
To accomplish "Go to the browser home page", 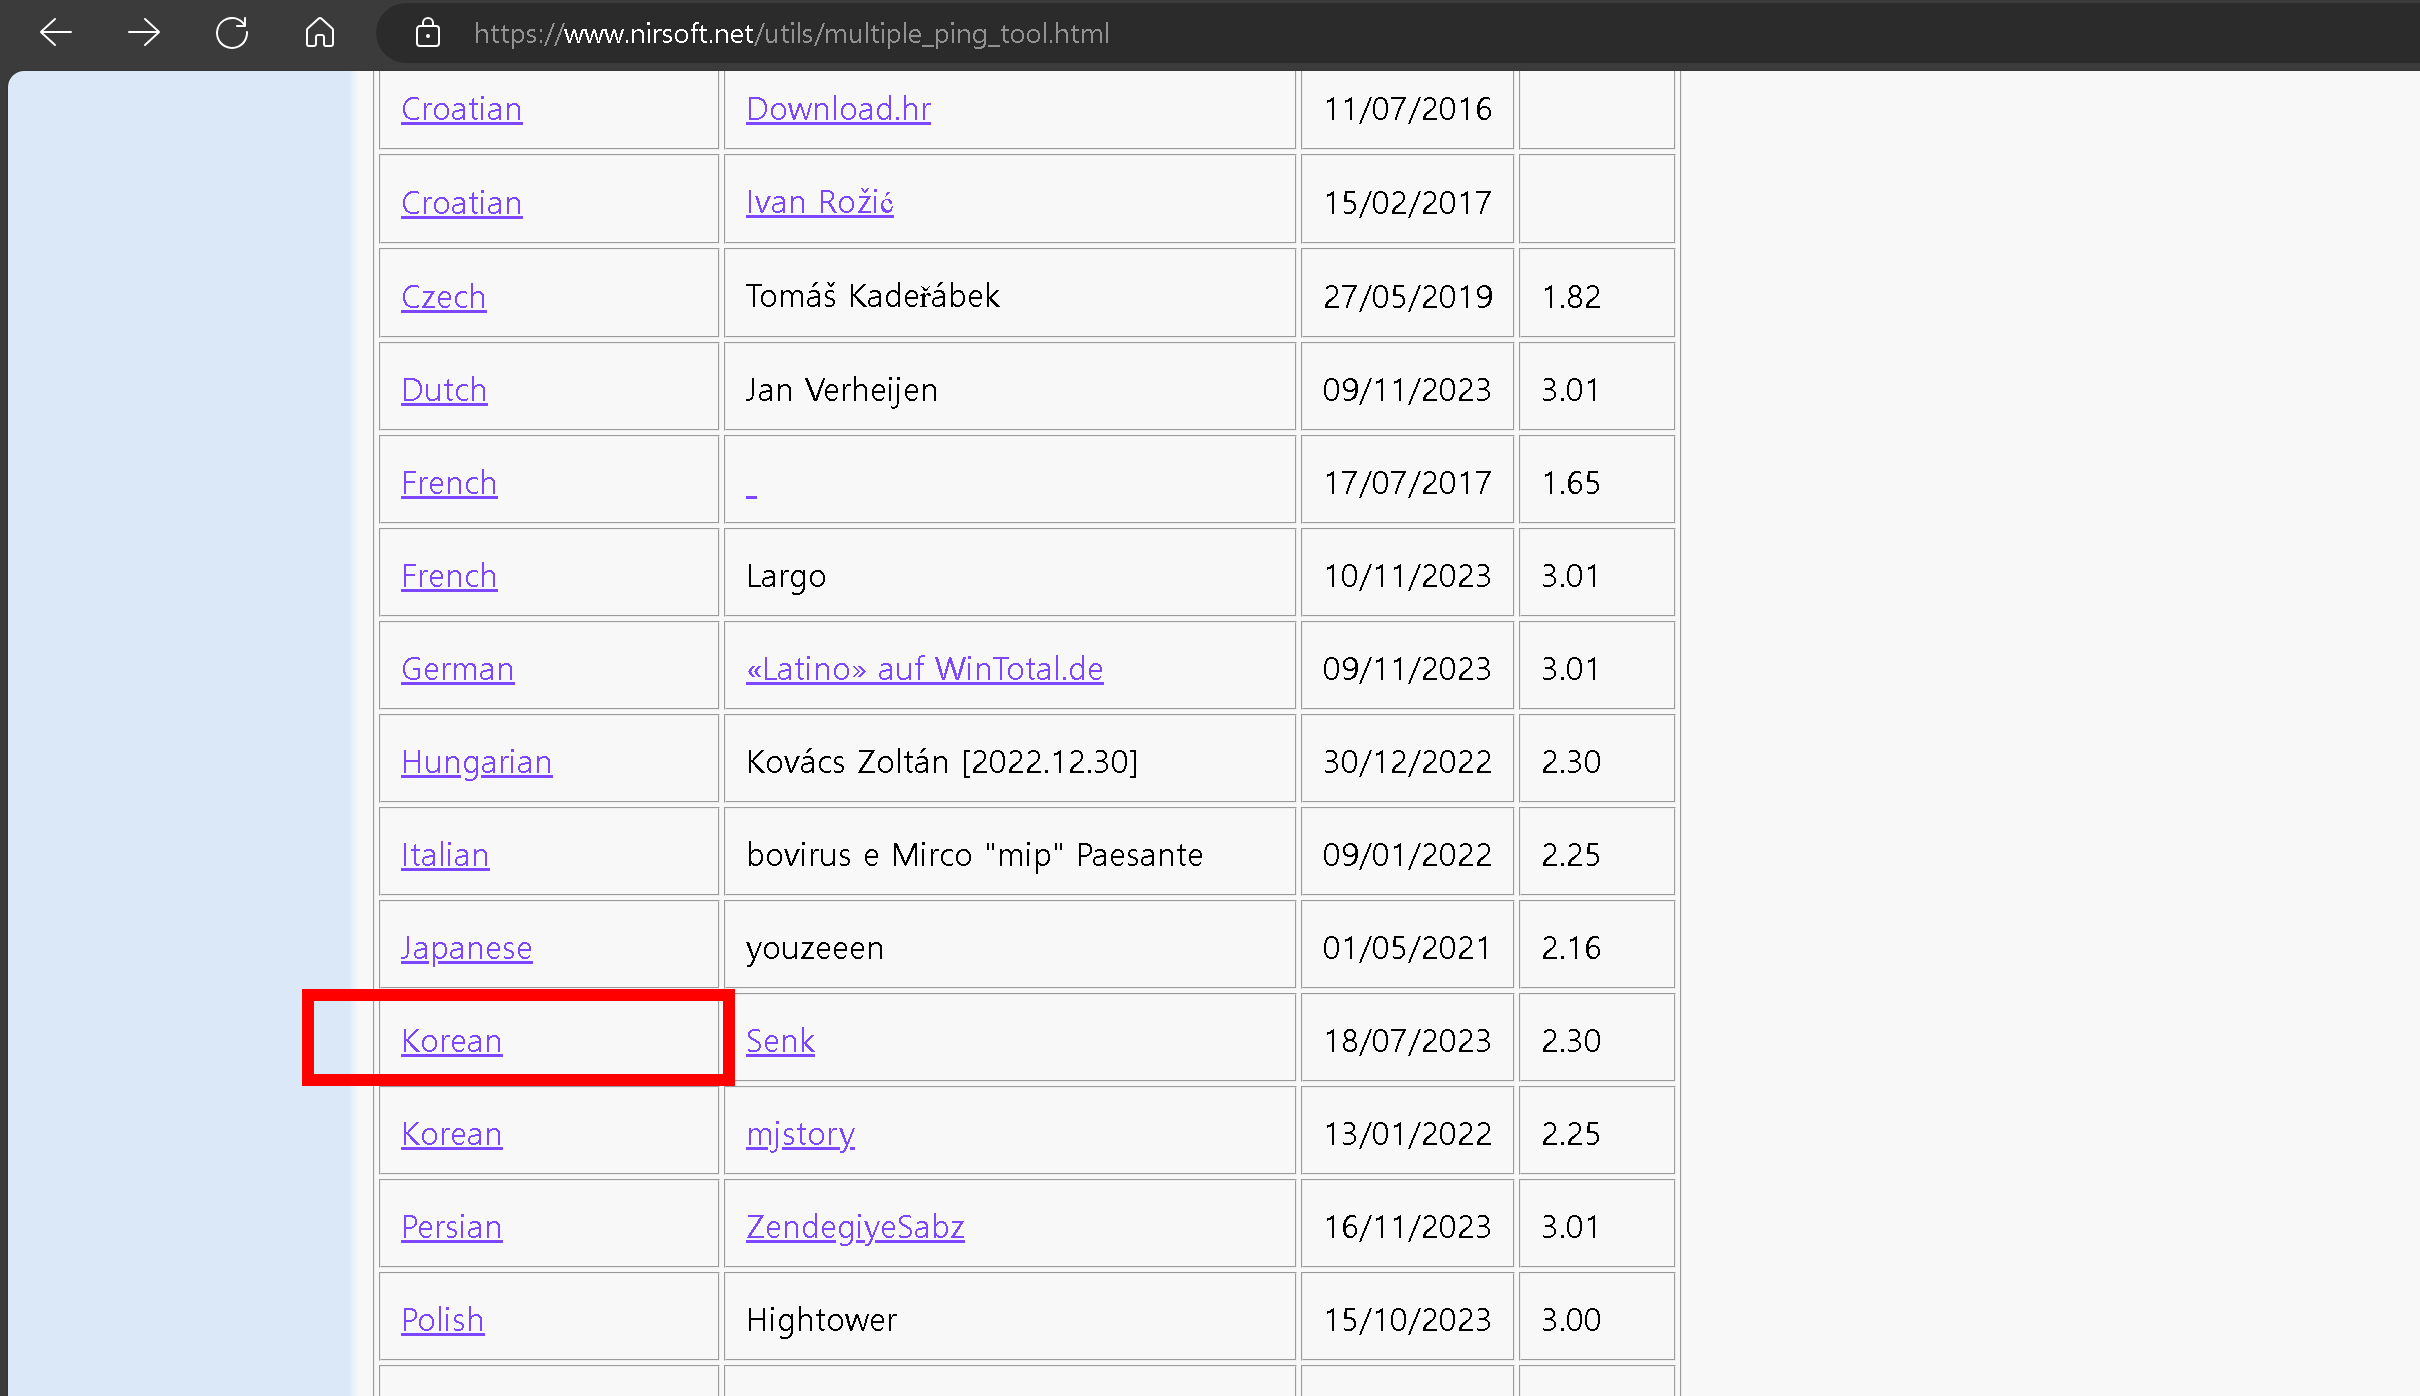I will [320, 33].
